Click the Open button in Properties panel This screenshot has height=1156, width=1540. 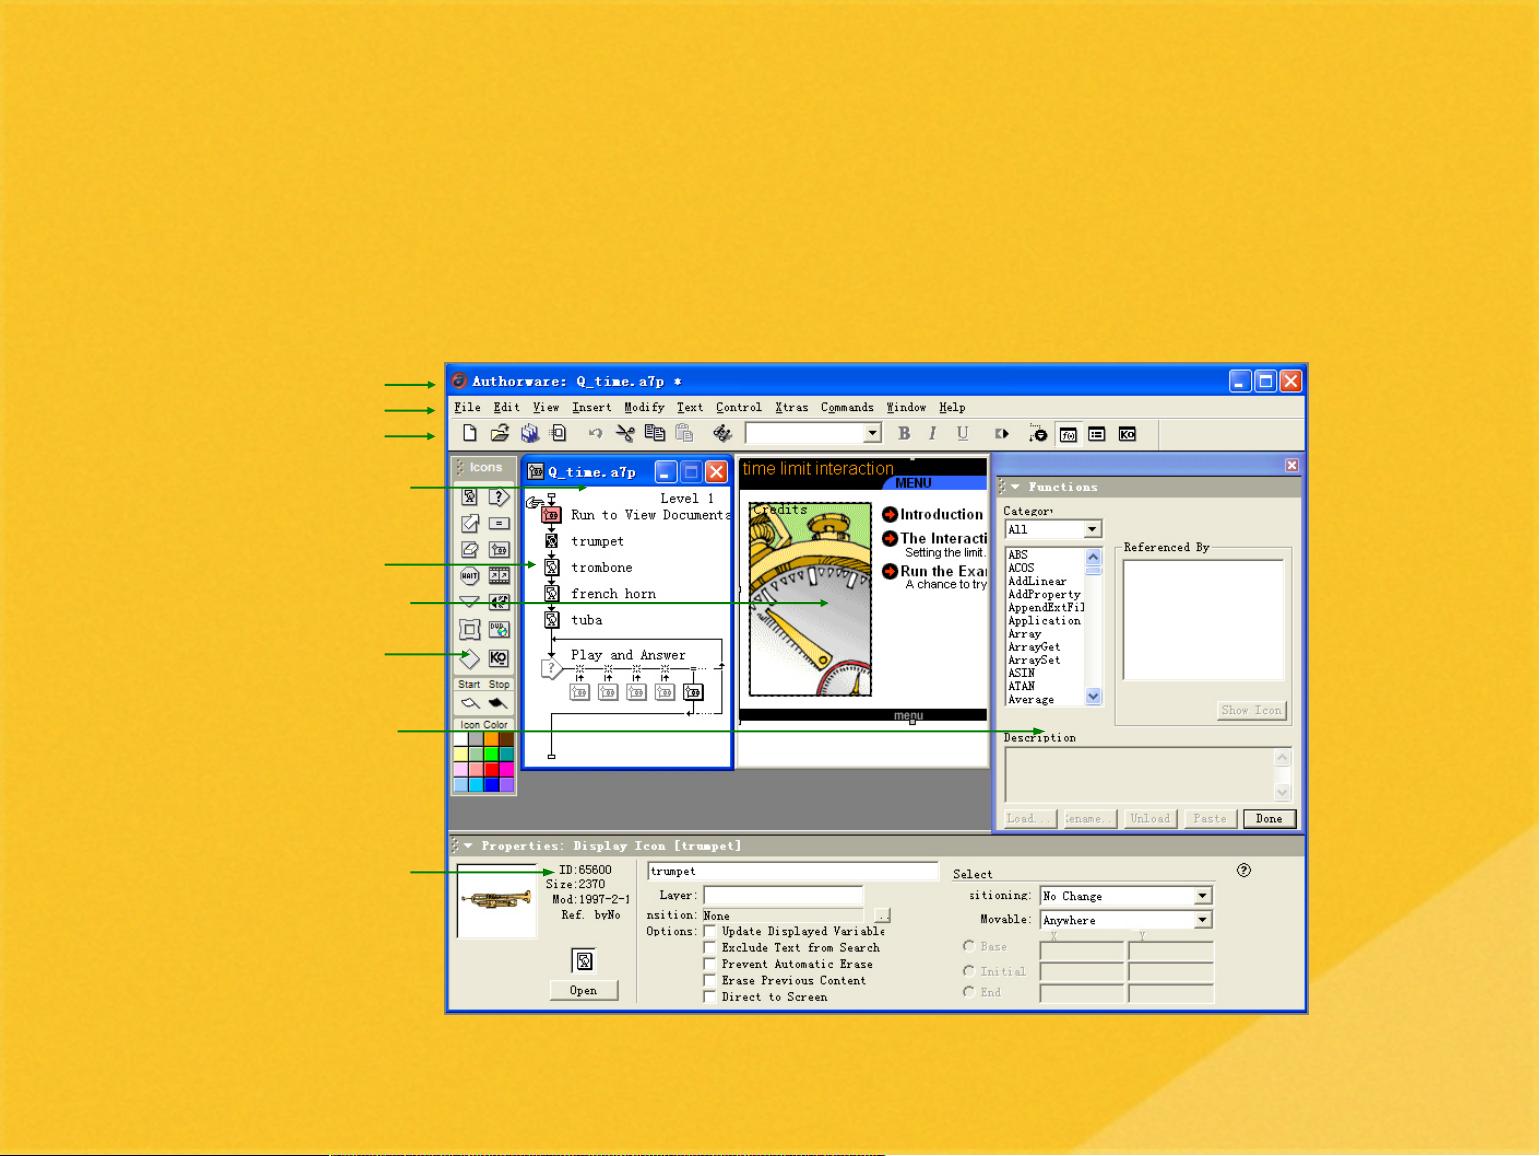(x=583, y=990)
